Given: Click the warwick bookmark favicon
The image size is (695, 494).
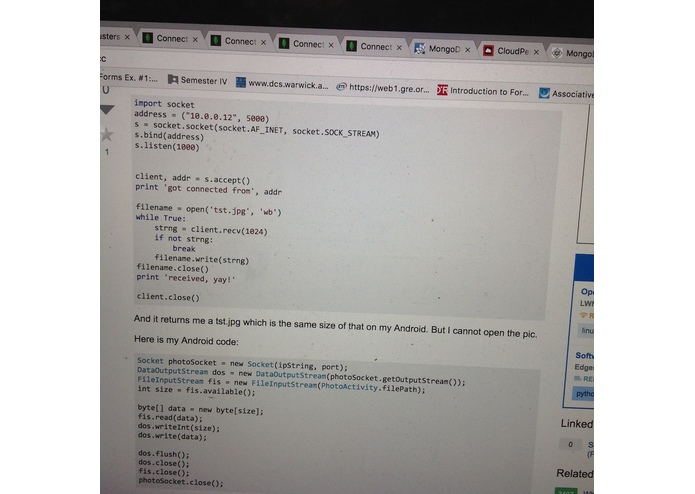Looking at the screenshot, I should [x=241, y=82].
